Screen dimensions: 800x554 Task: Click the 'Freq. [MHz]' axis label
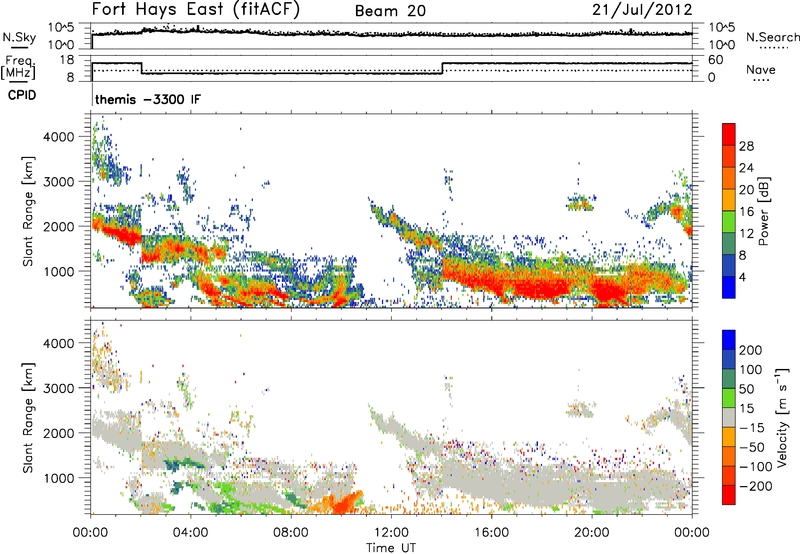coord(19,68)
